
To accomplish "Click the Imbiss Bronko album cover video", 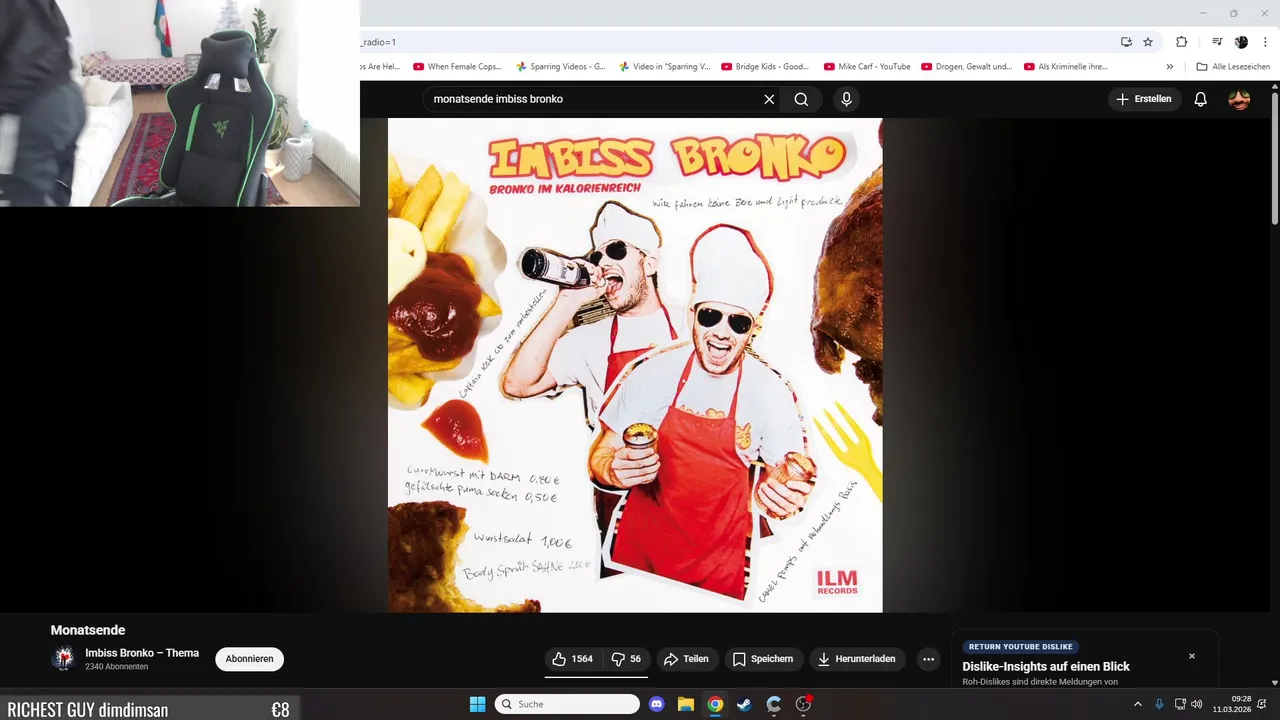I will [635, 365].
